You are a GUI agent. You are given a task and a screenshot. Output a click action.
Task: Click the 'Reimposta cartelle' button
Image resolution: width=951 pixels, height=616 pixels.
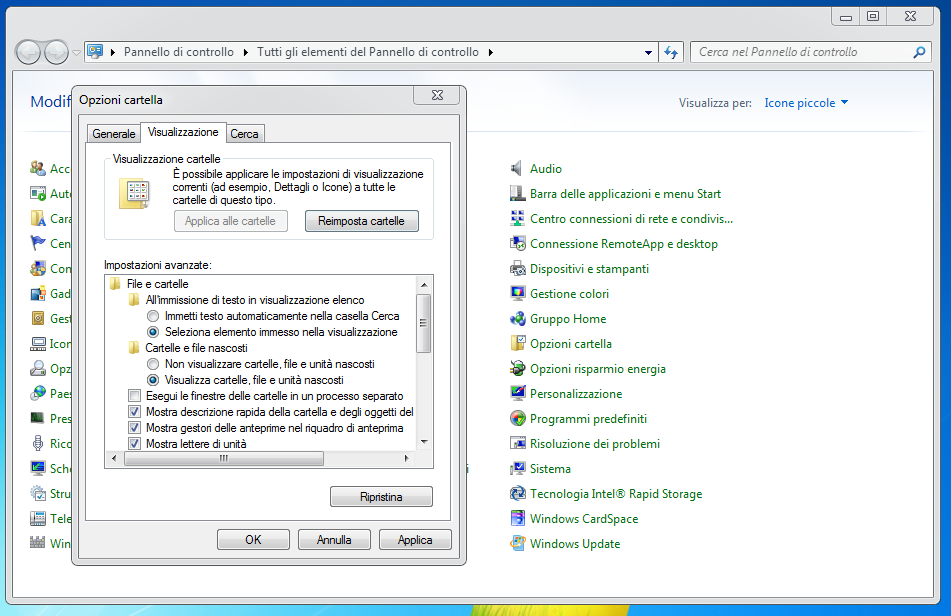361,221
